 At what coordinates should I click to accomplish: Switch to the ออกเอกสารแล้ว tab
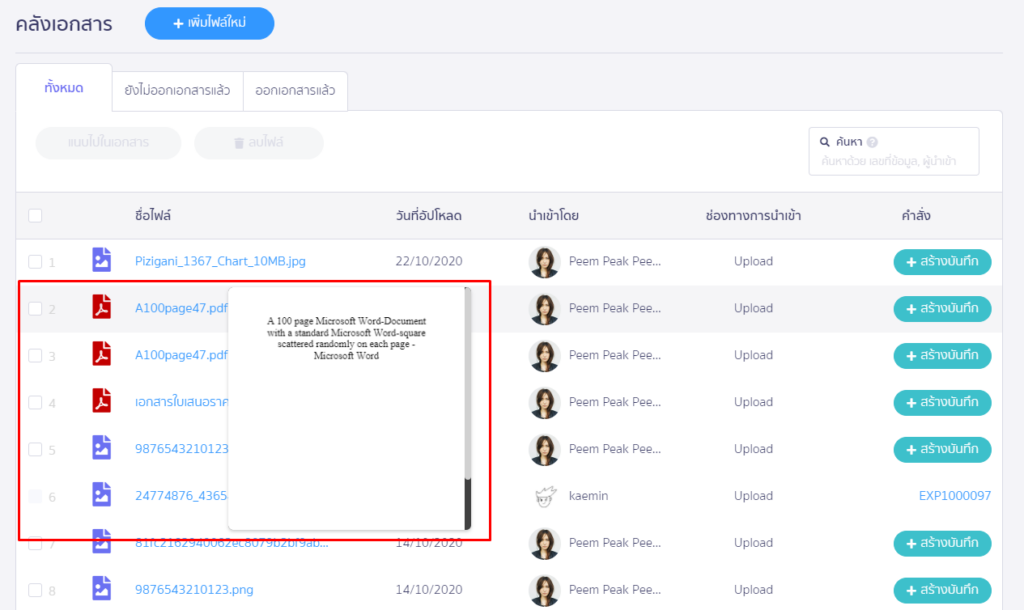click(295, 91)
